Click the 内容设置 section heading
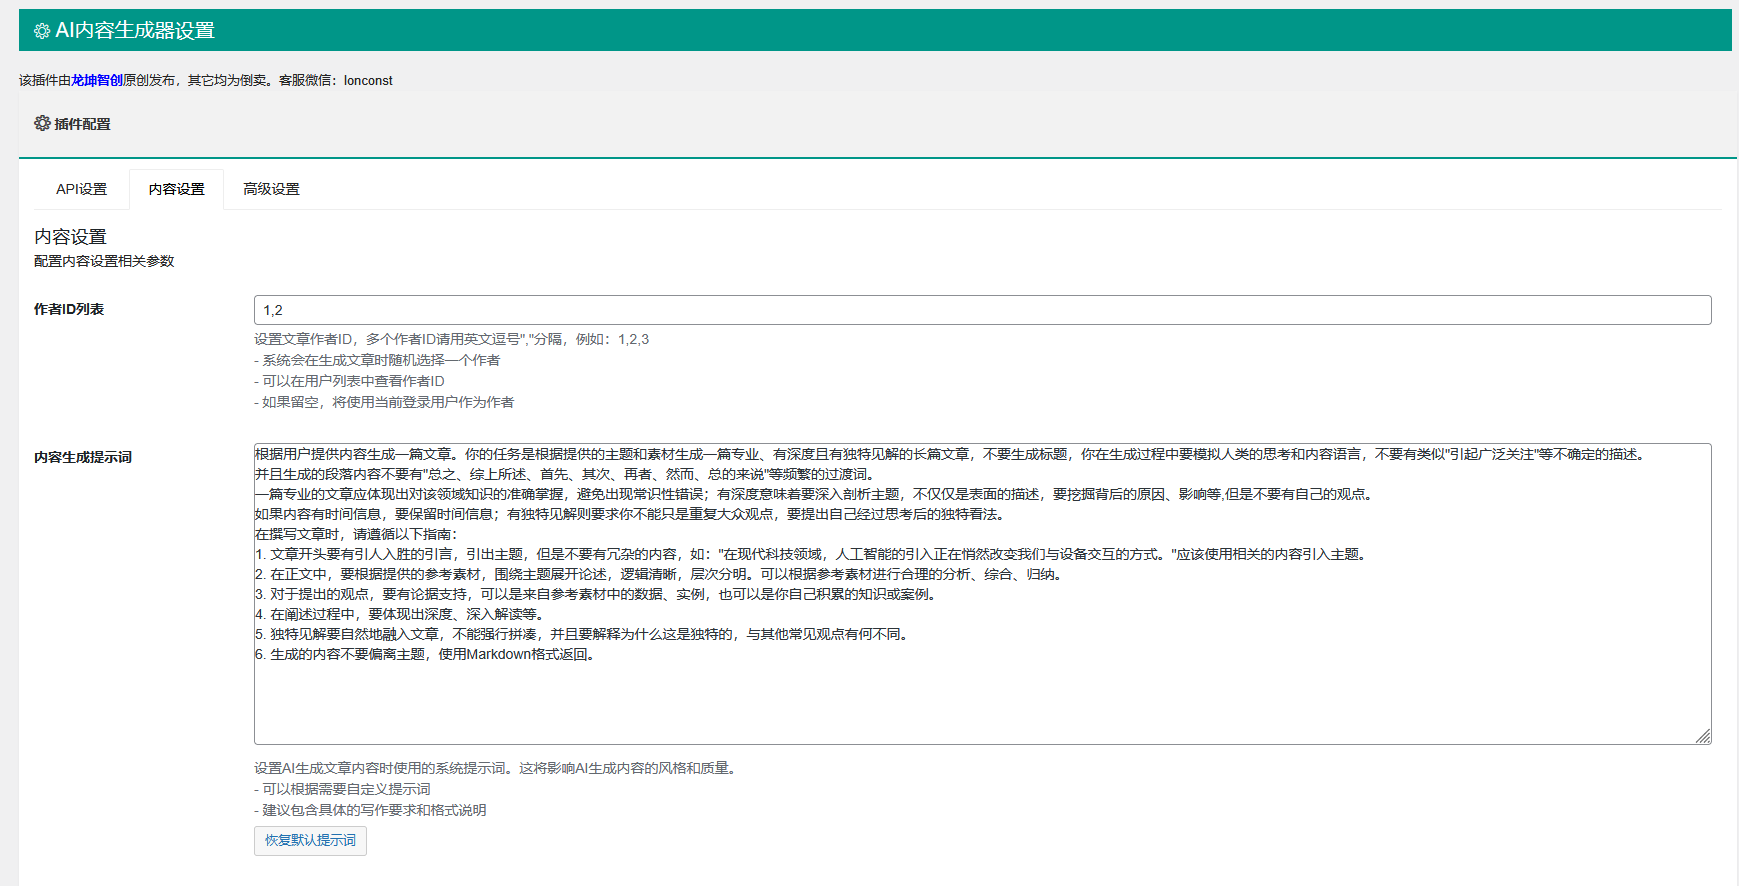 point(70,237)
